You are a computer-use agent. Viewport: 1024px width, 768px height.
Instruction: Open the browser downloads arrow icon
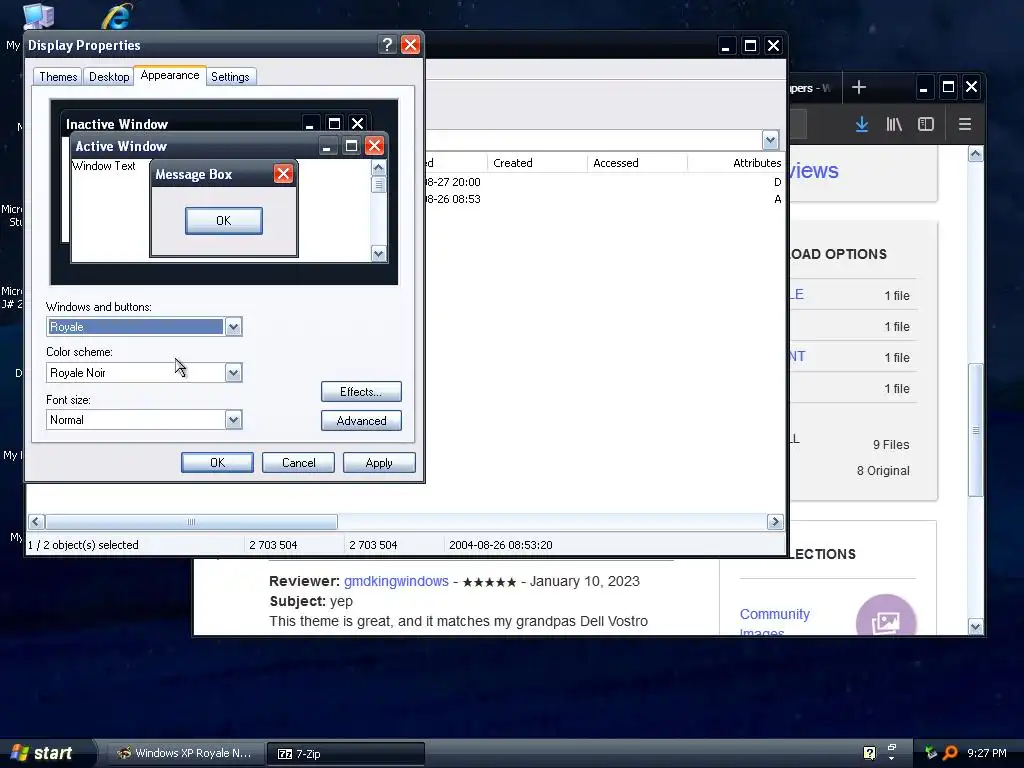coord(862,124)
